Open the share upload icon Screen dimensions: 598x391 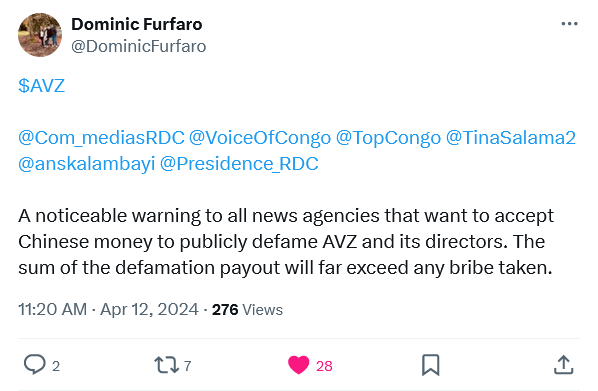pyautogui.click(x=563, y=365)
